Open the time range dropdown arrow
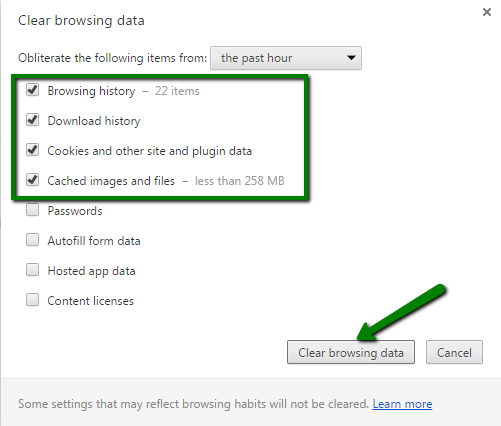501x426 pixels. (x=351, y=58)
